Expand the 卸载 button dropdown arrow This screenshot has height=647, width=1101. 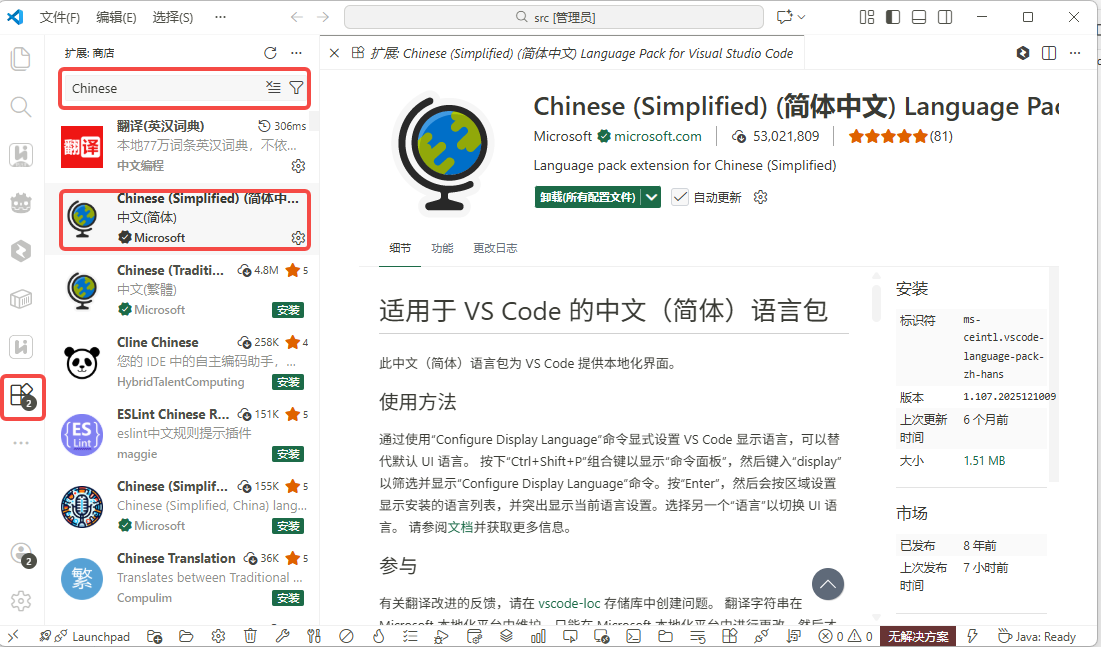click(x=652, y=197)
